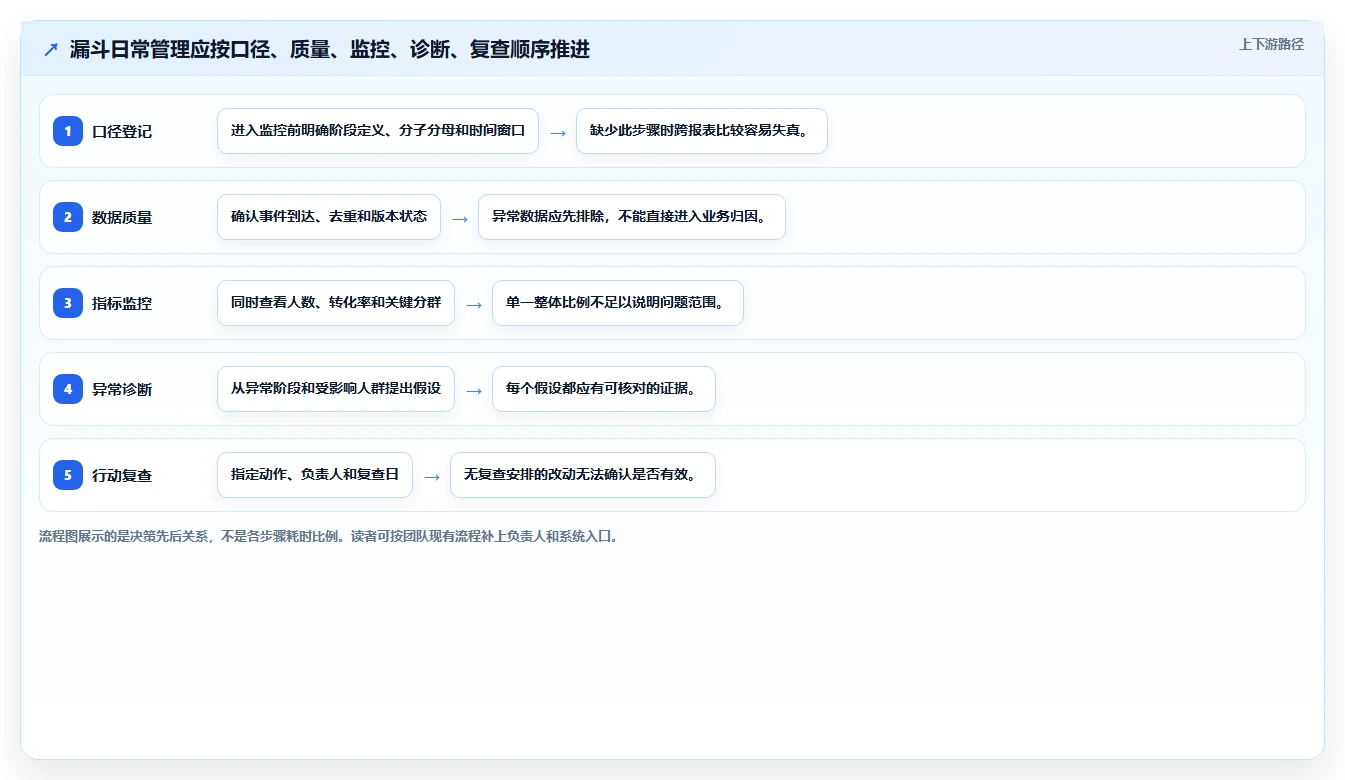
Task: Click the step 2 number badge
Action: click(68, 217)
